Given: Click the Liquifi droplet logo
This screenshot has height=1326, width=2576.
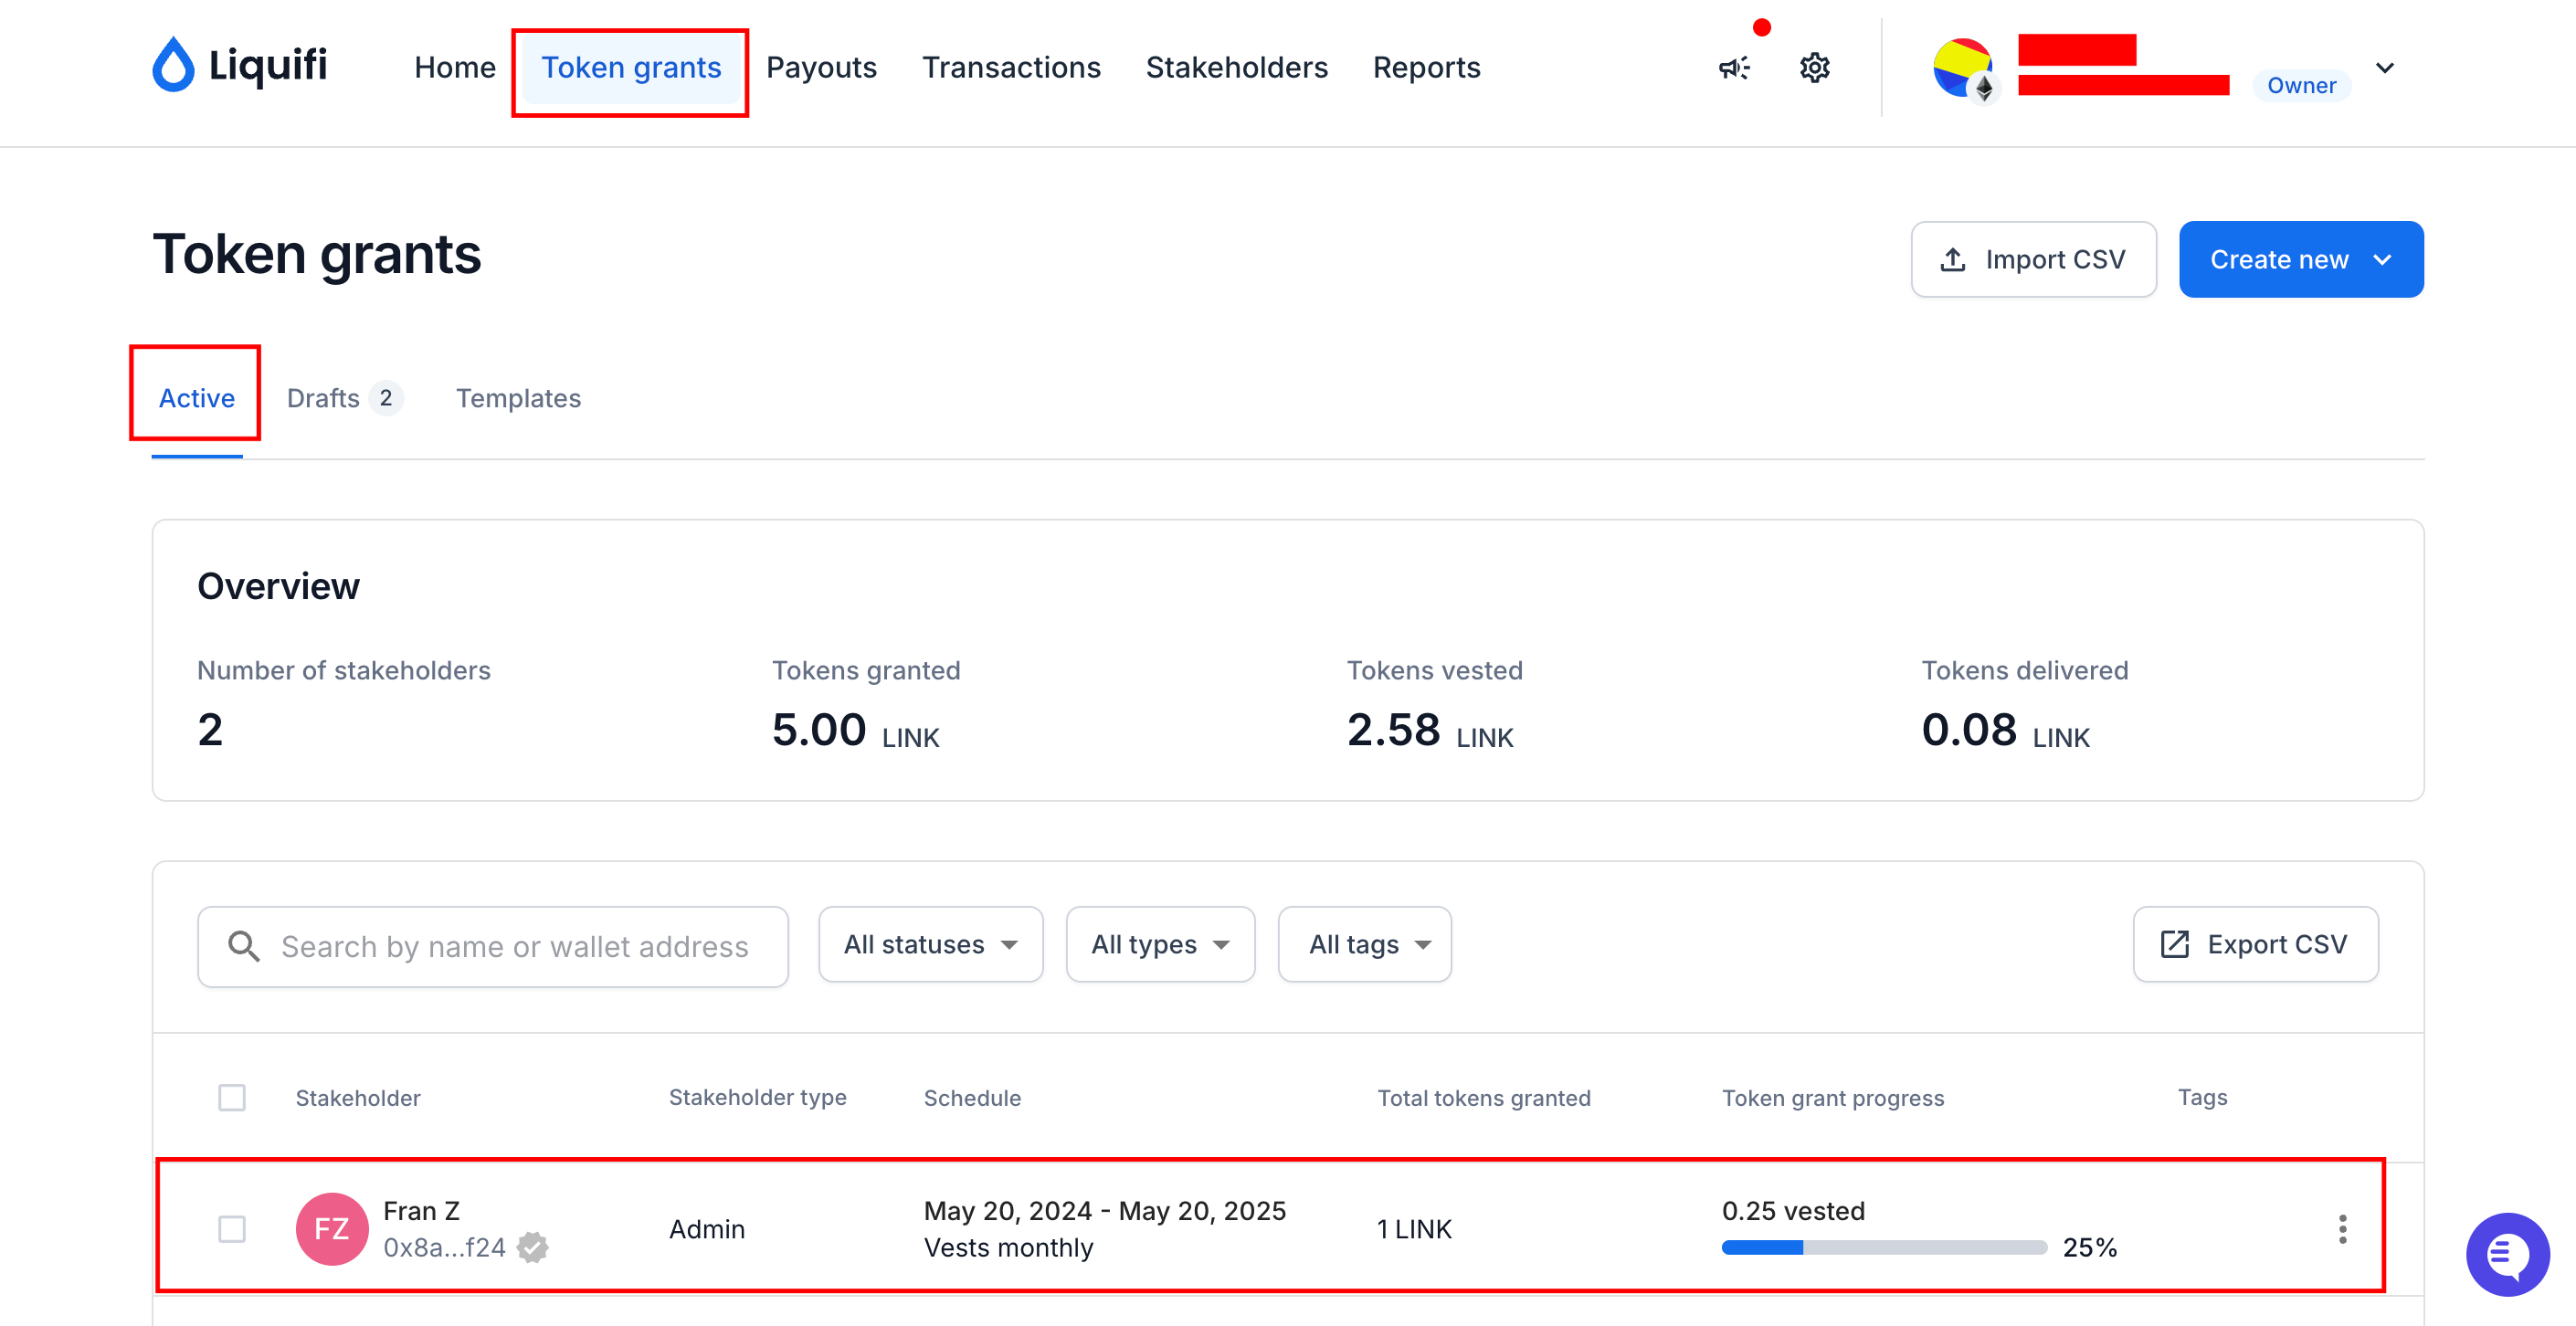Looking at the screenshot, I should [x=173, y=65].
